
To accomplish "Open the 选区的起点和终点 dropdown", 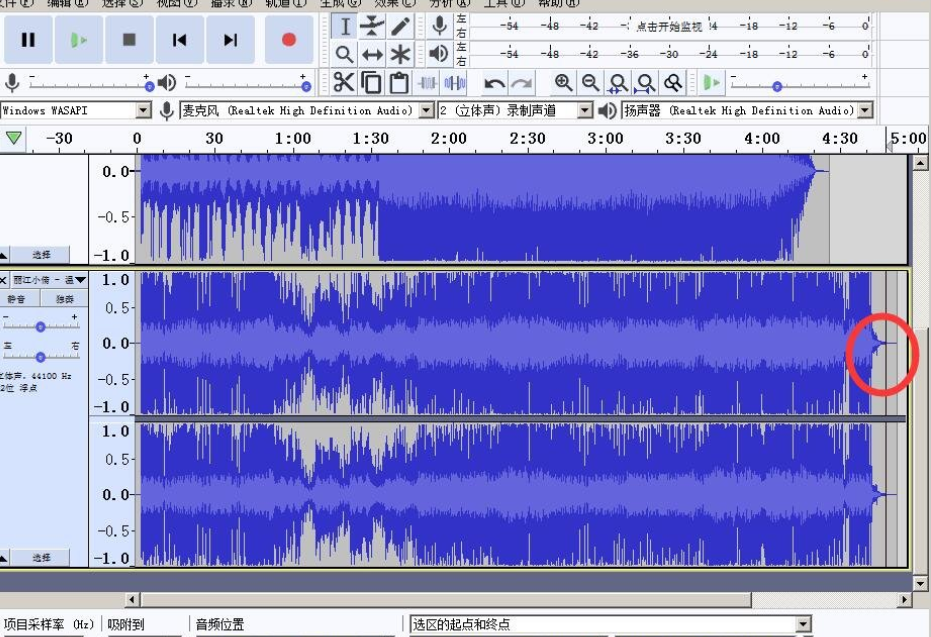I will tap(803, 624).
